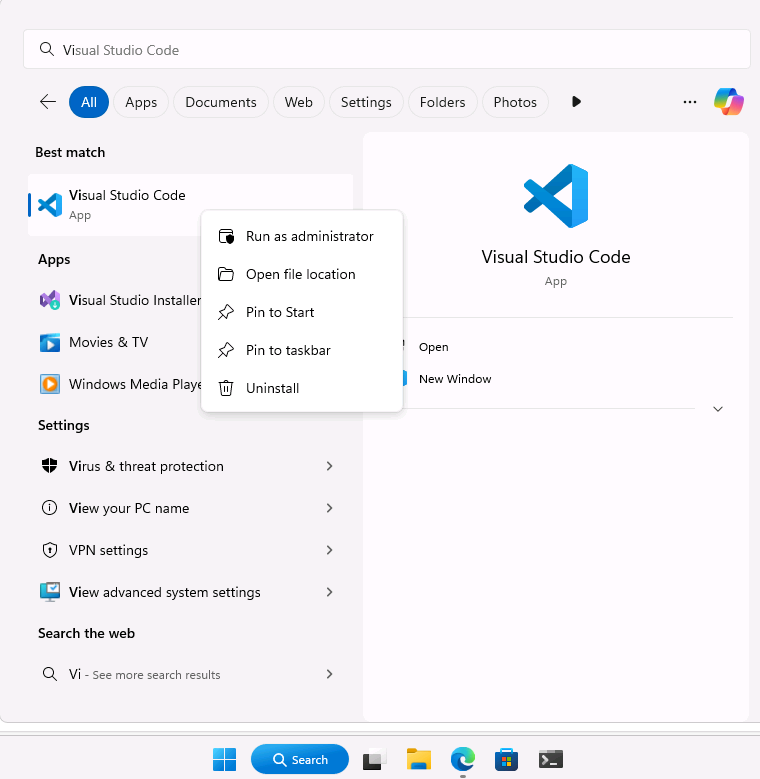
Task: Open Copilot from the search panel
Action: coord(729,102)
